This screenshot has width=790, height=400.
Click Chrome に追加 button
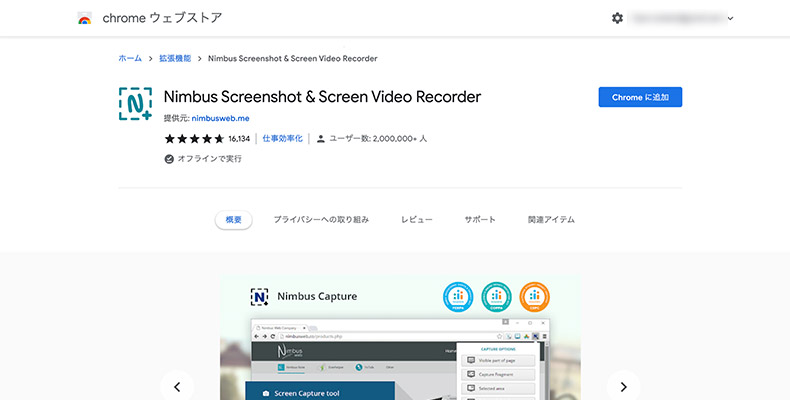point(640,97)
